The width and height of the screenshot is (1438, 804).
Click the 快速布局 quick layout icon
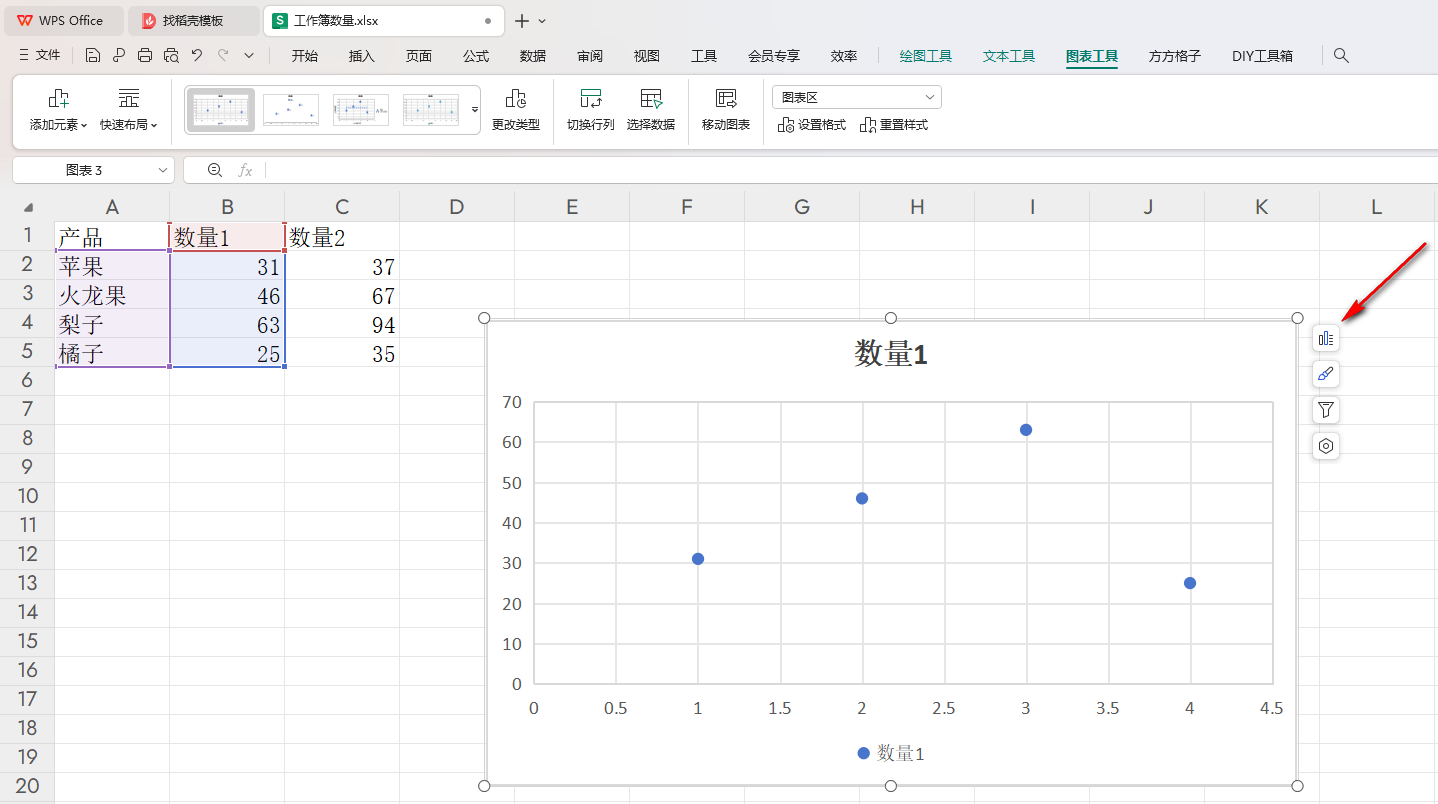tap(129, 98)
